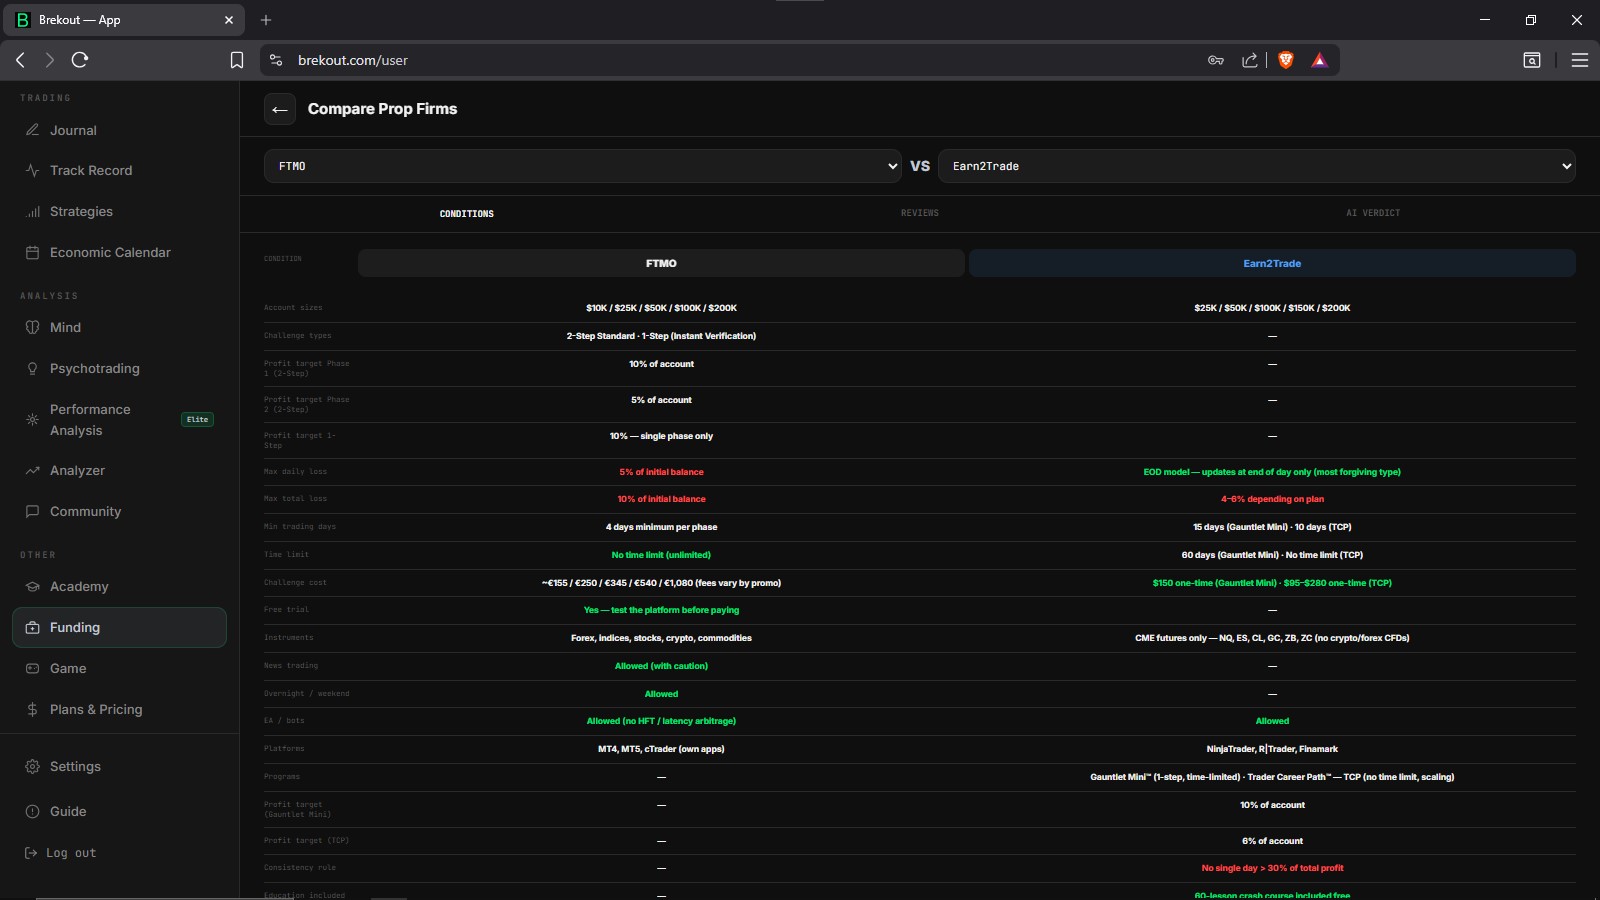Open the FTMO firm dropdown

583,166
